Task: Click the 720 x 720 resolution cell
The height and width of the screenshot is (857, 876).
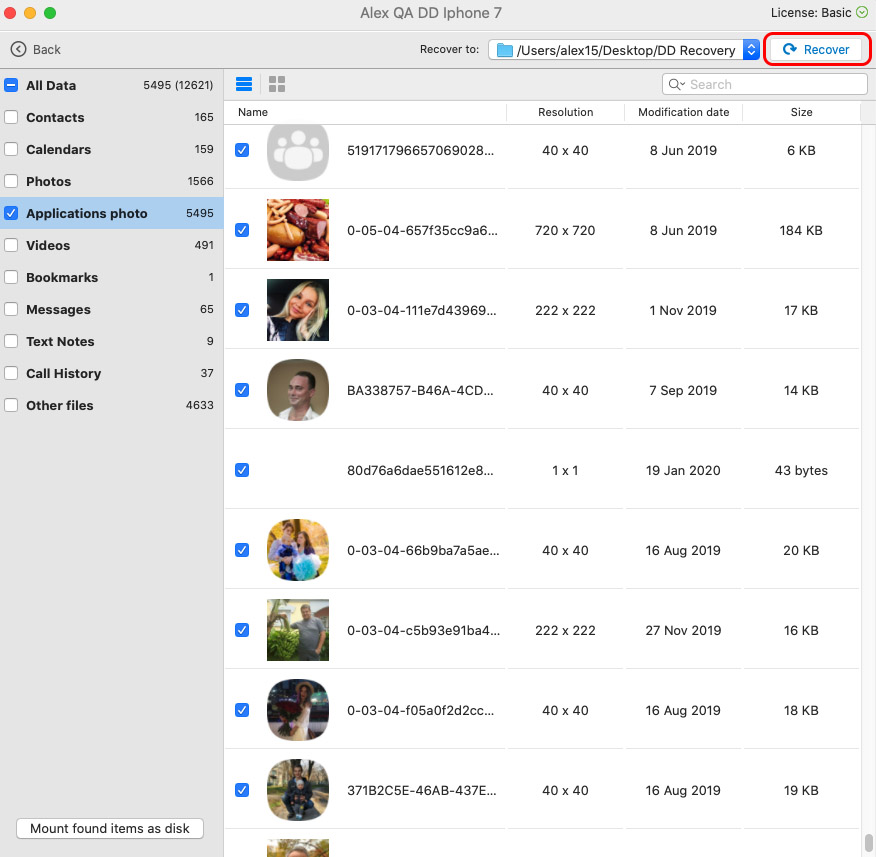Action: click(565, 230)
